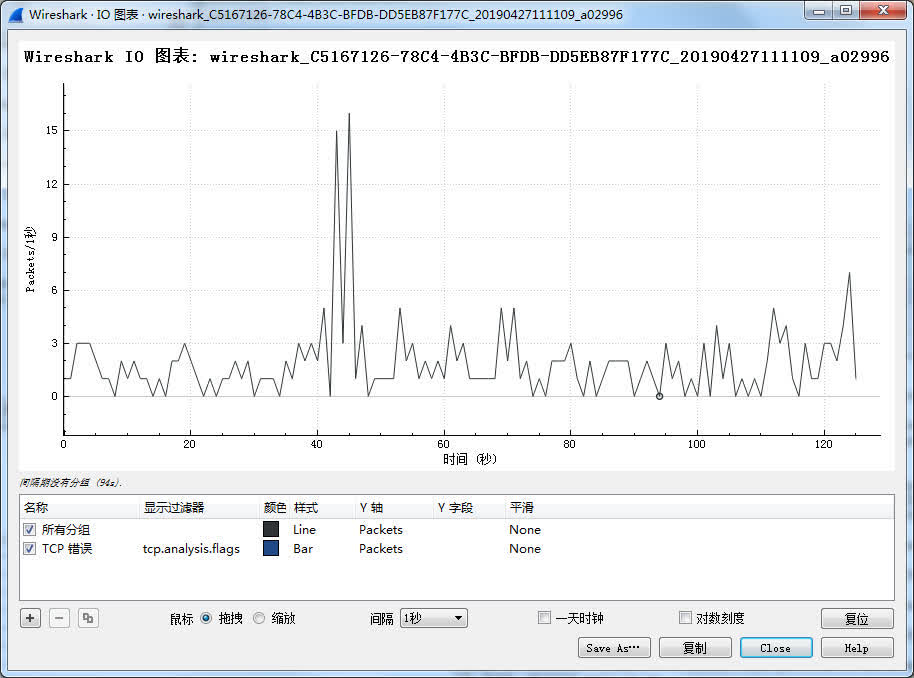Click the 复制 copy button
This screenshot has width=914, height=678.
coord(694,648)
